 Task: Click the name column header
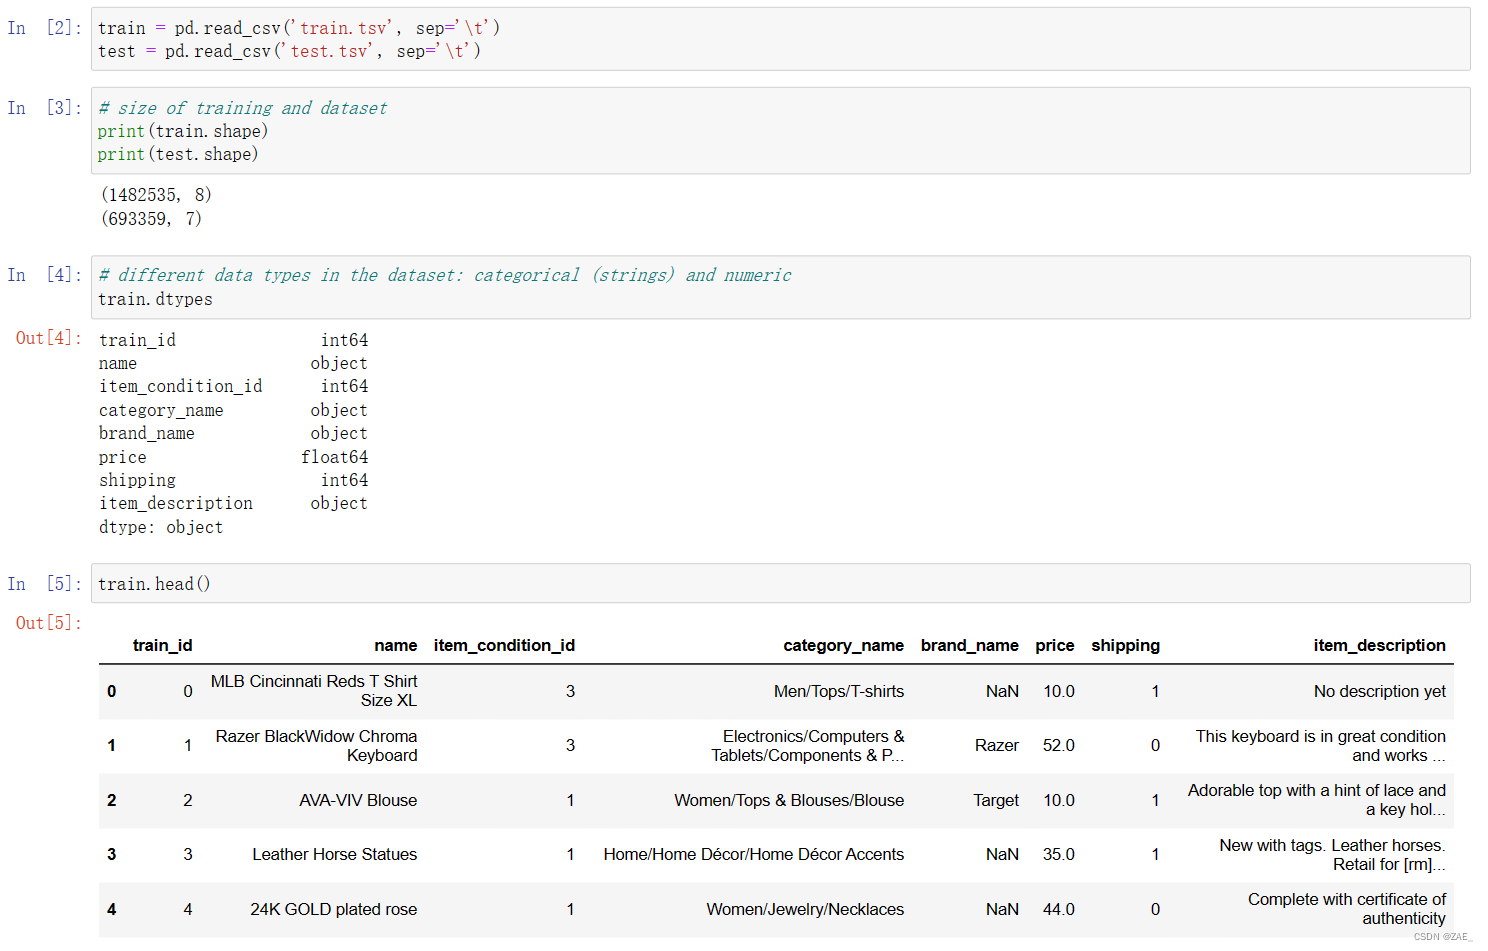click(x=396, y=645)
